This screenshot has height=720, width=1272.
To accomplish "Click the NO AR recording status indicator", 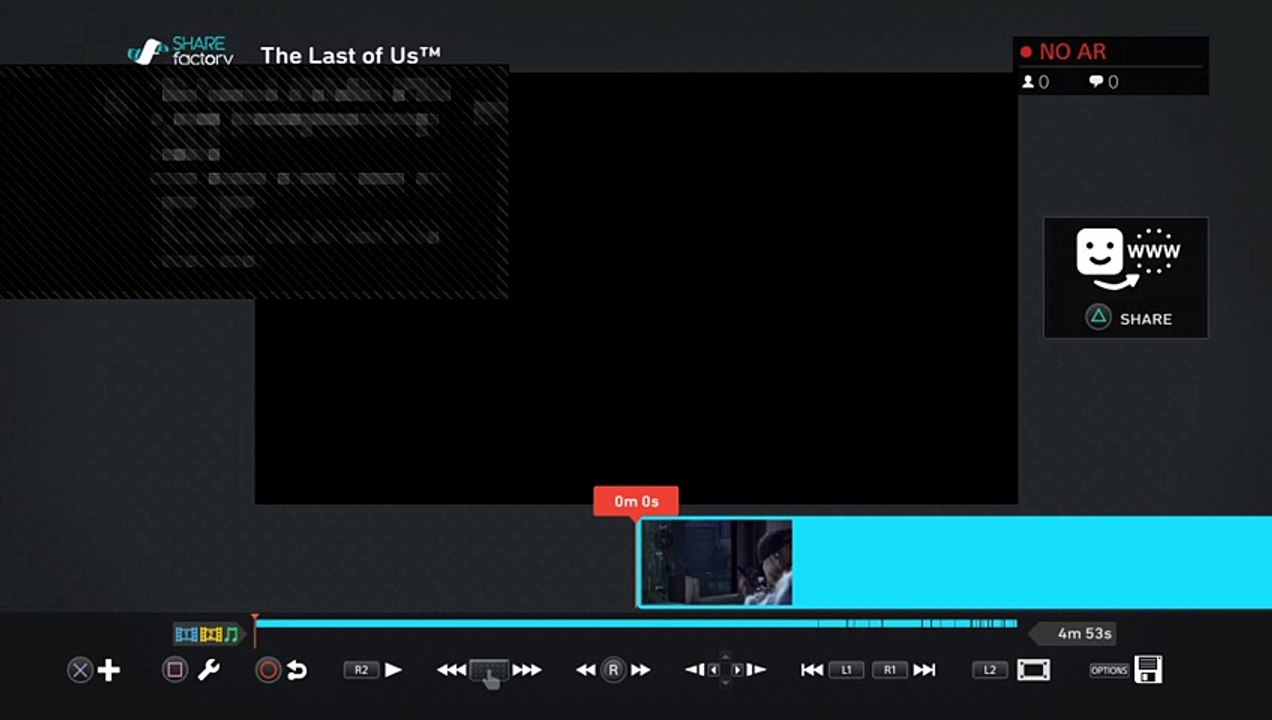I will (x=1063, y=52).
